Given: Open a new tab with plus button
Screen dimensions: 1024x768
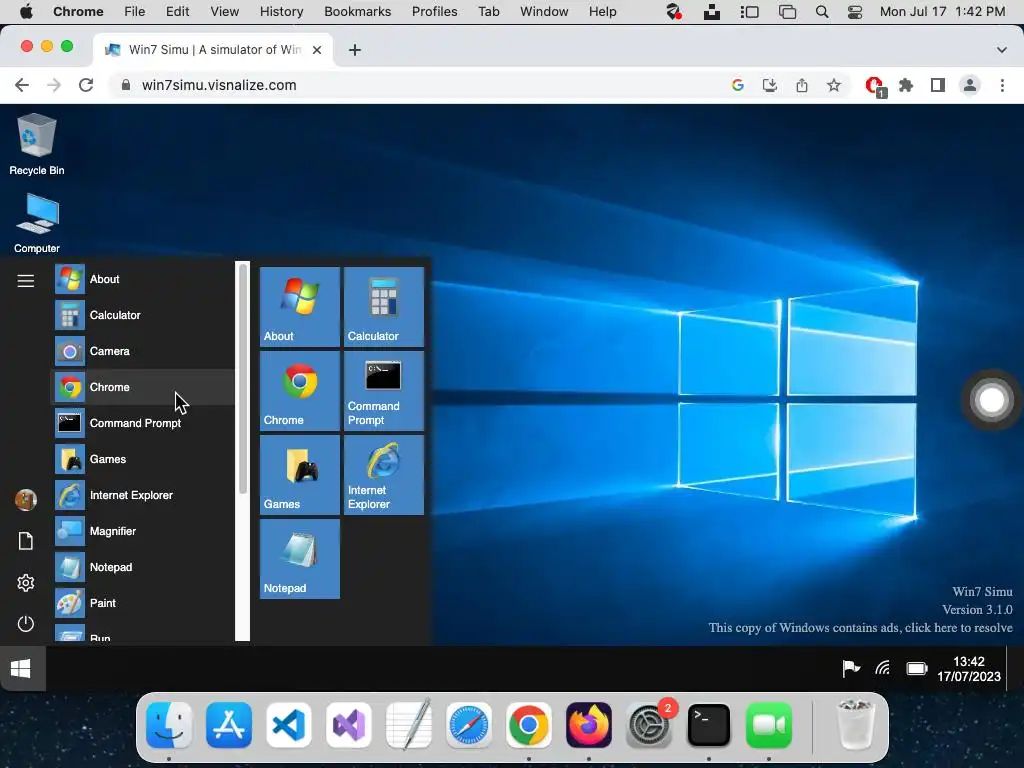Looking at the screenshot, I should [355, 50].
